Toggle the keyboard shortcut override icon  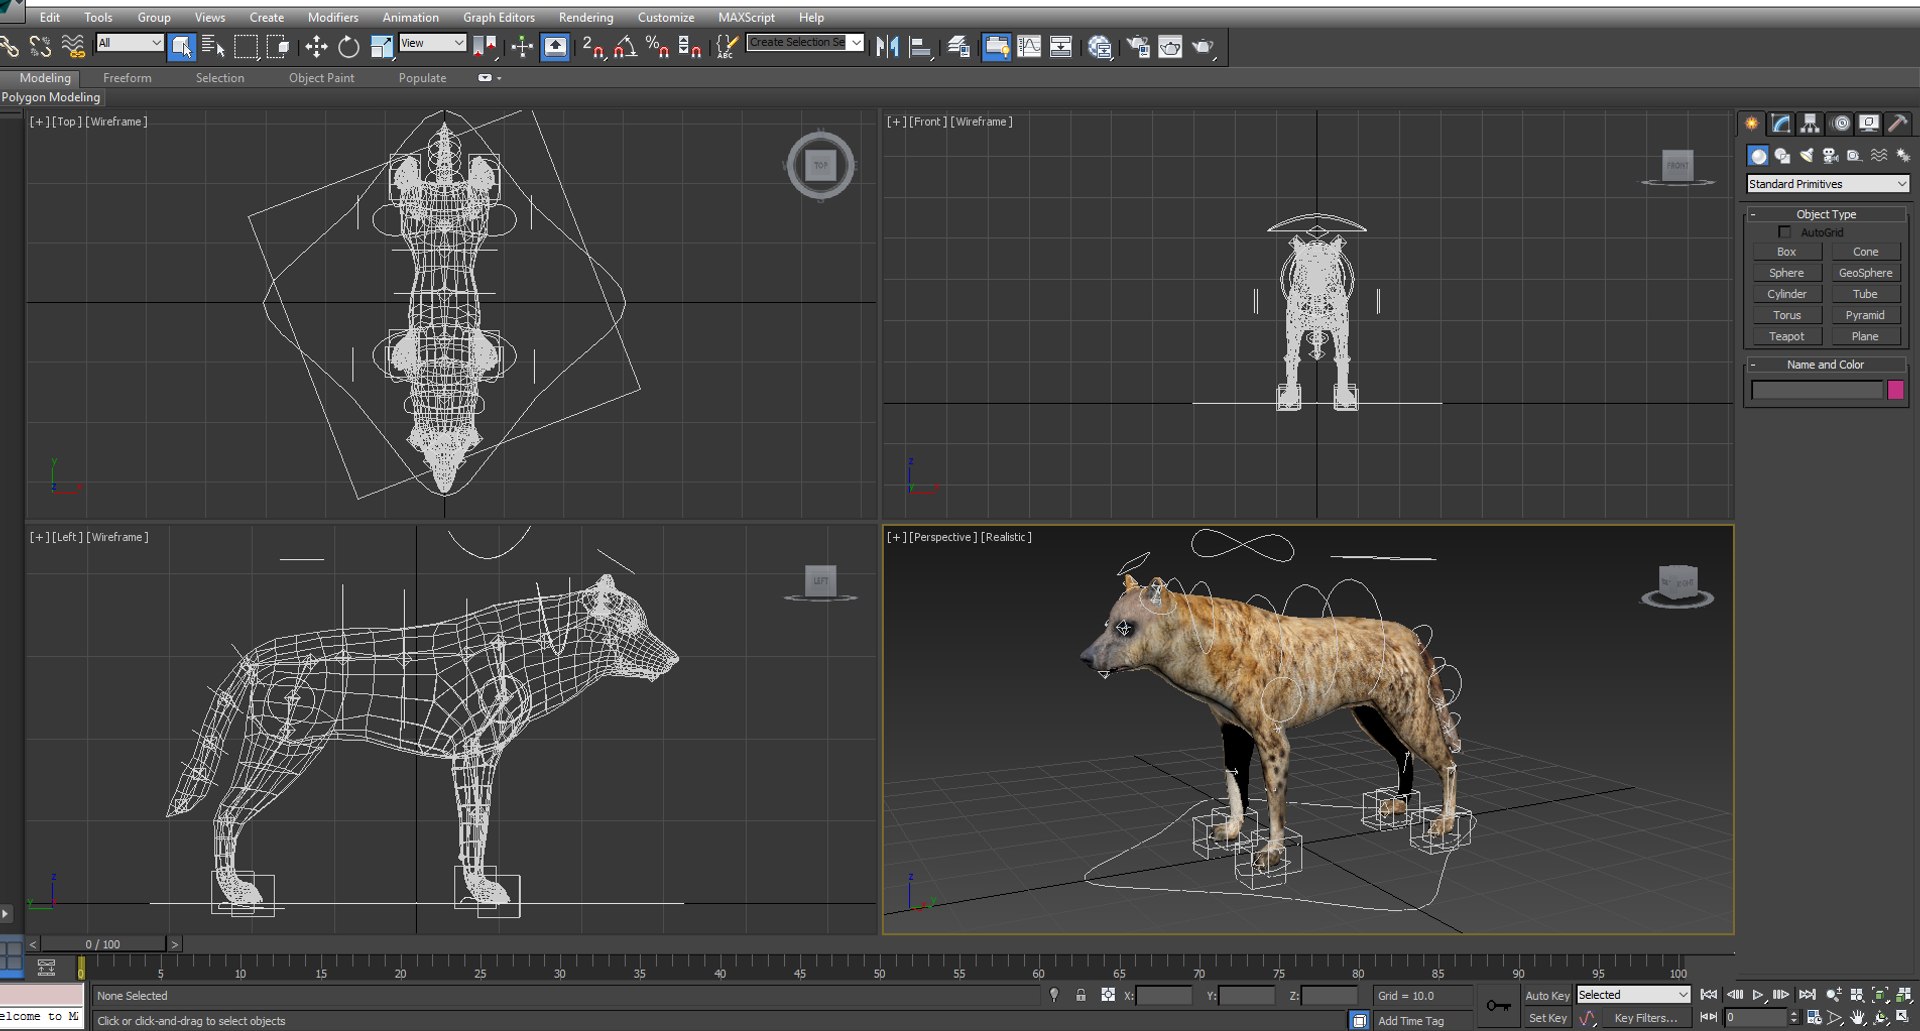pyautogui.click(x=555, y=46)
